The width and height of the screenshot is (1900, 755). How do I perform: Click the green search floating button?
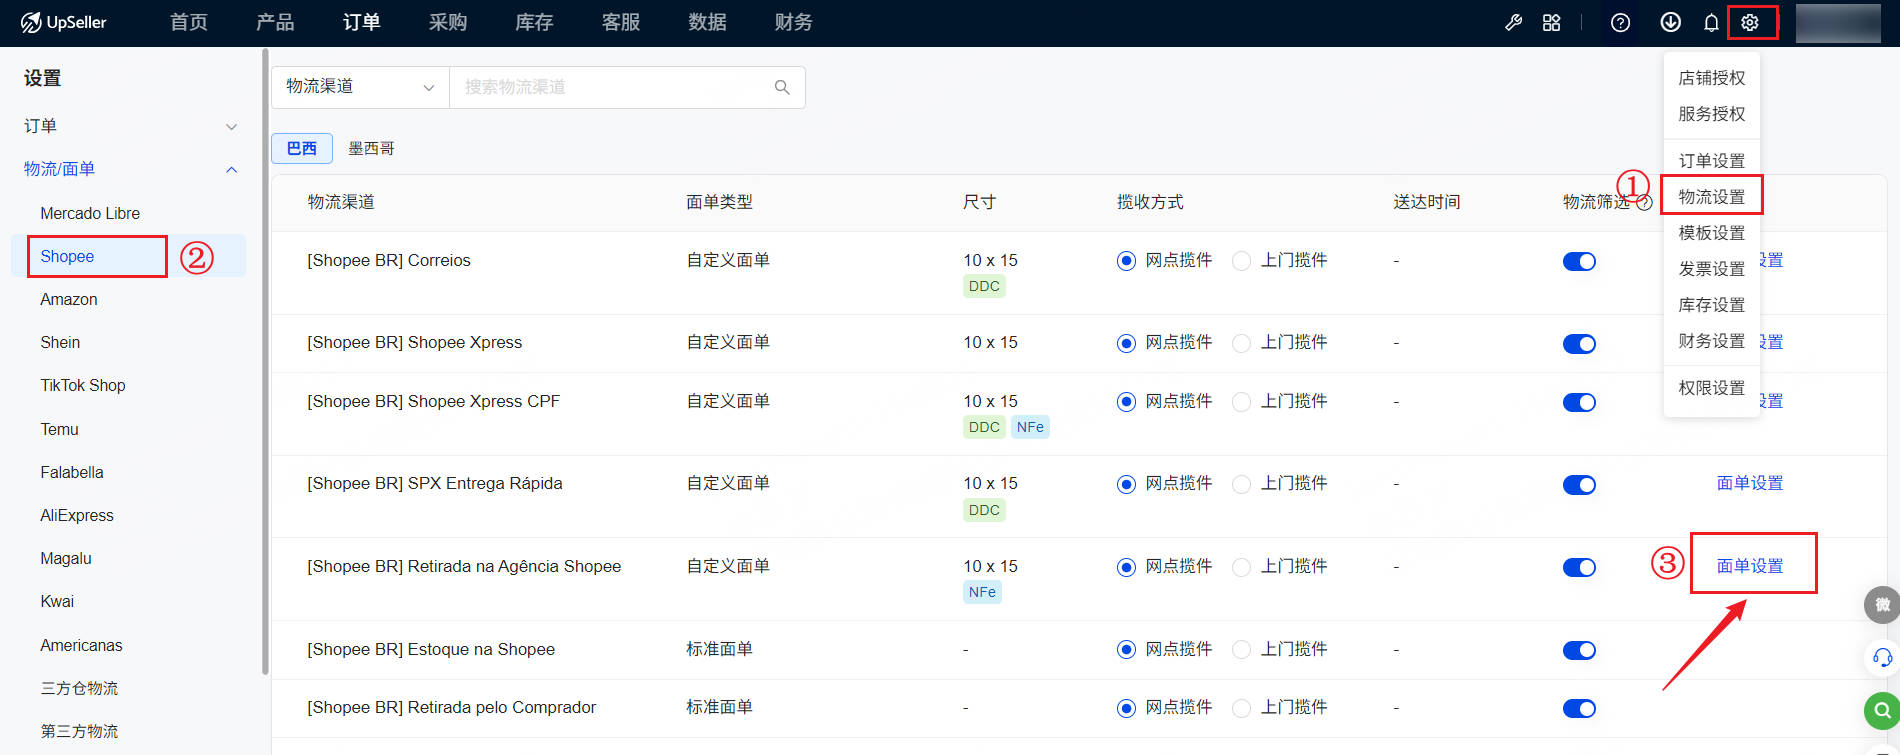[1882, 710]
